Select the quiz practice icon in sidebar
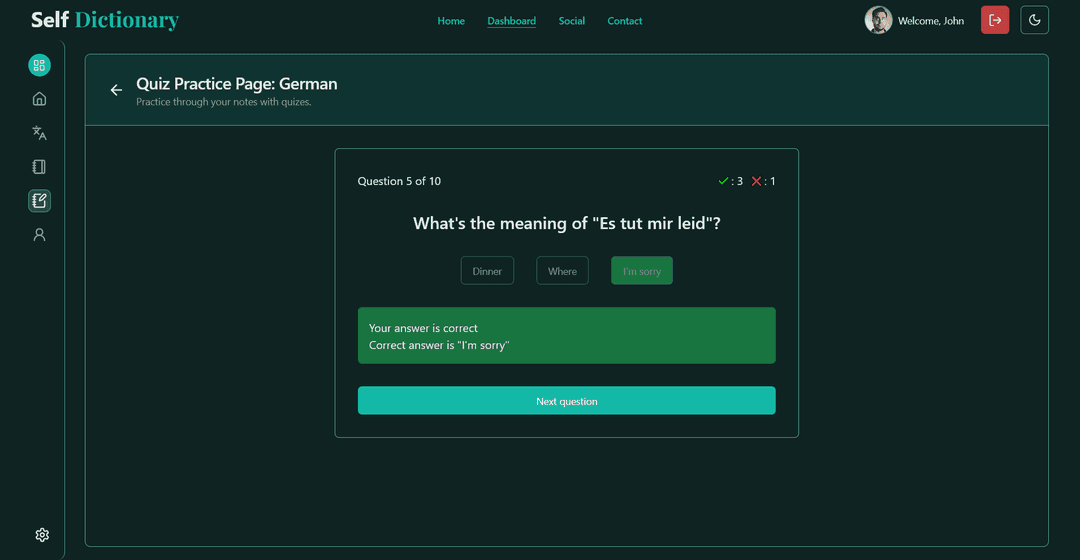The width and height of the screenshot is (1080, 560). [x=39, y=201]
